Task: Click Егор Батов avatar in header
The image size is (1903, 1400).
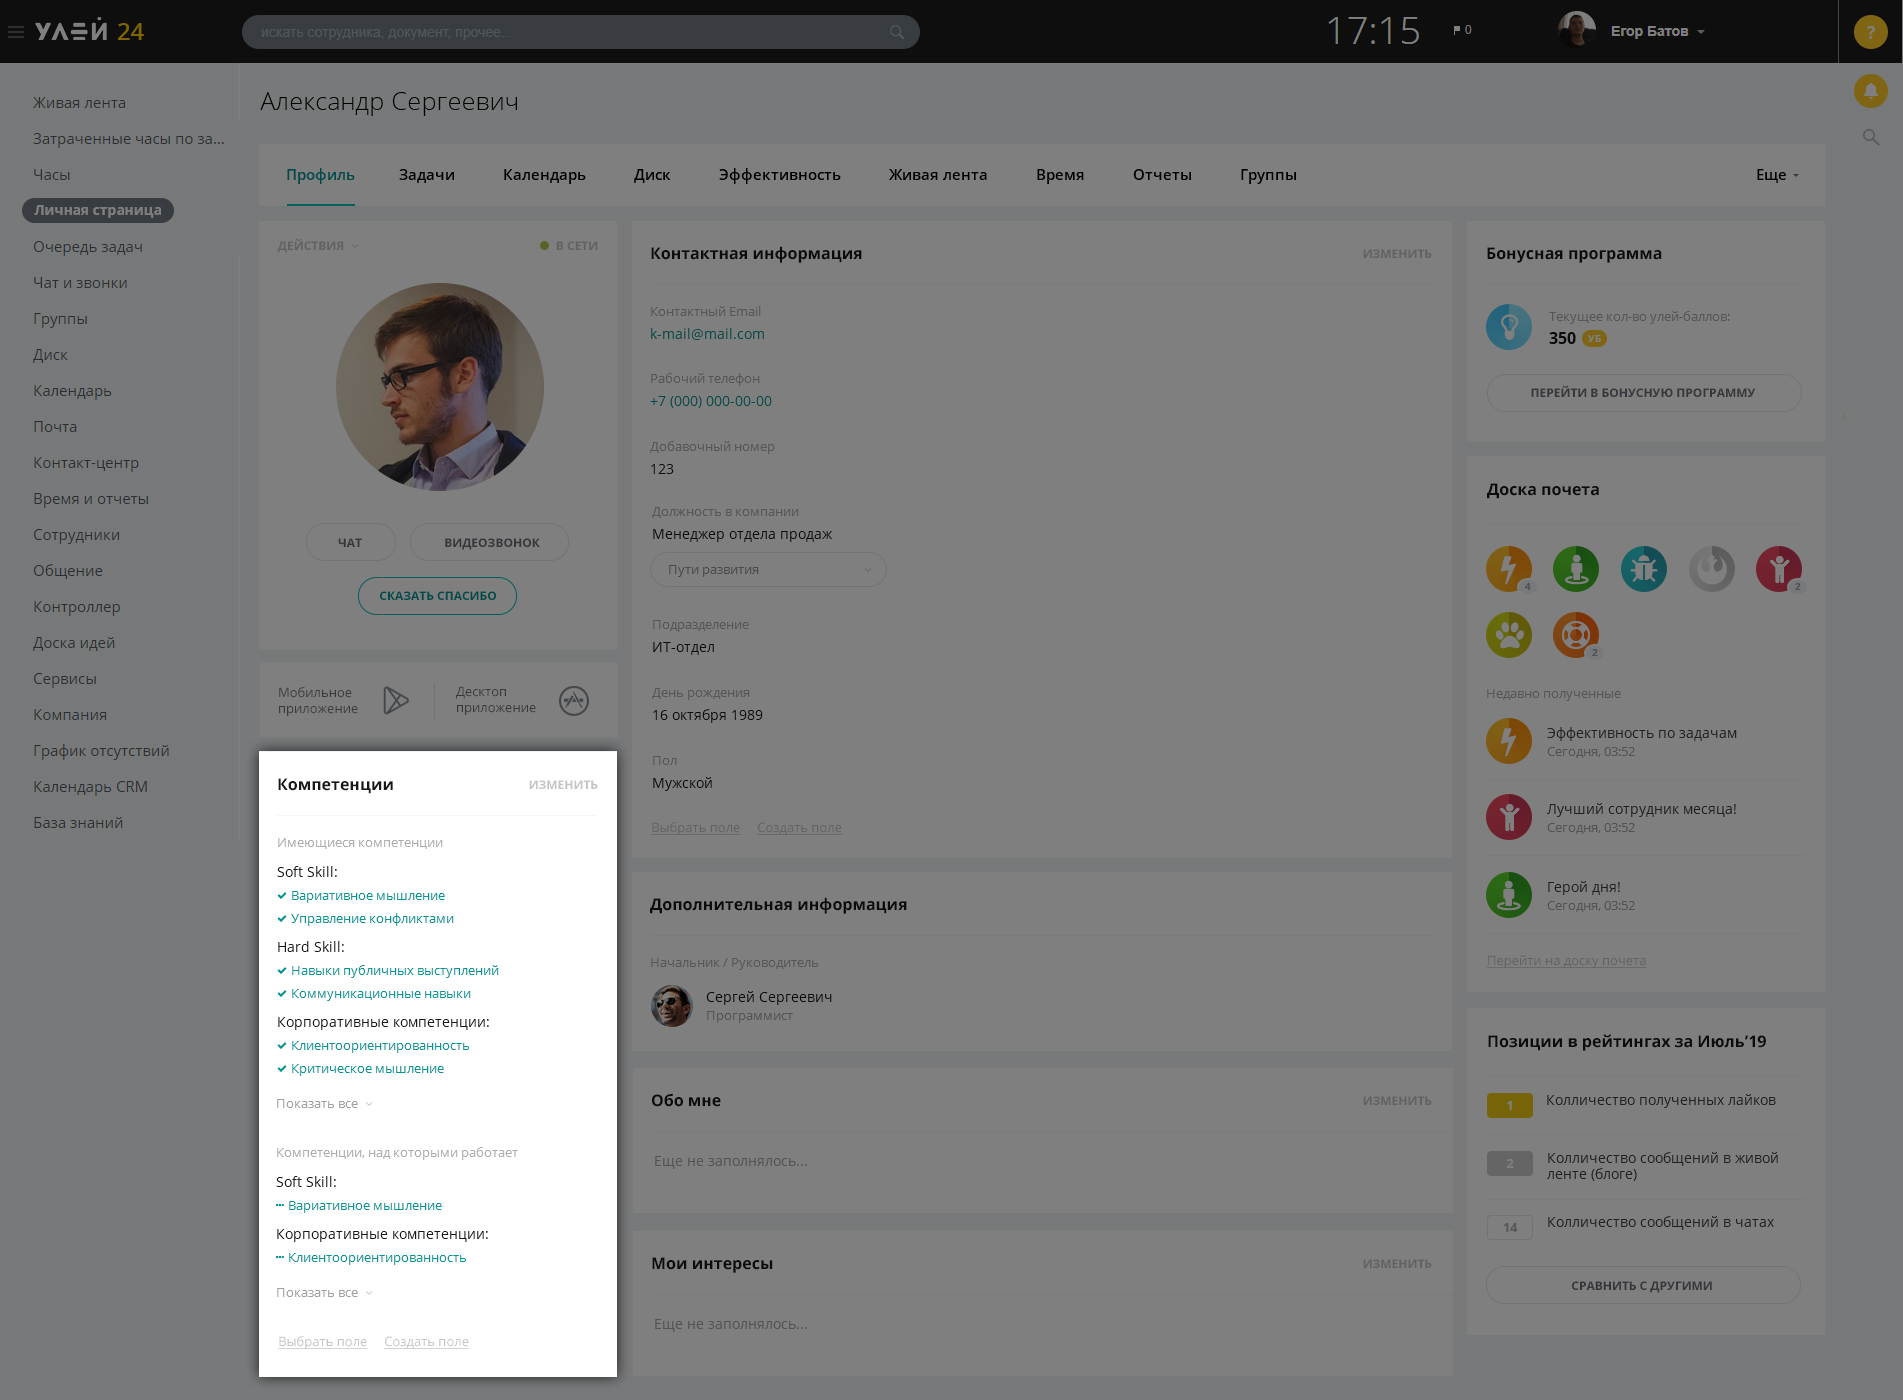Action: tap(1577, 31)
